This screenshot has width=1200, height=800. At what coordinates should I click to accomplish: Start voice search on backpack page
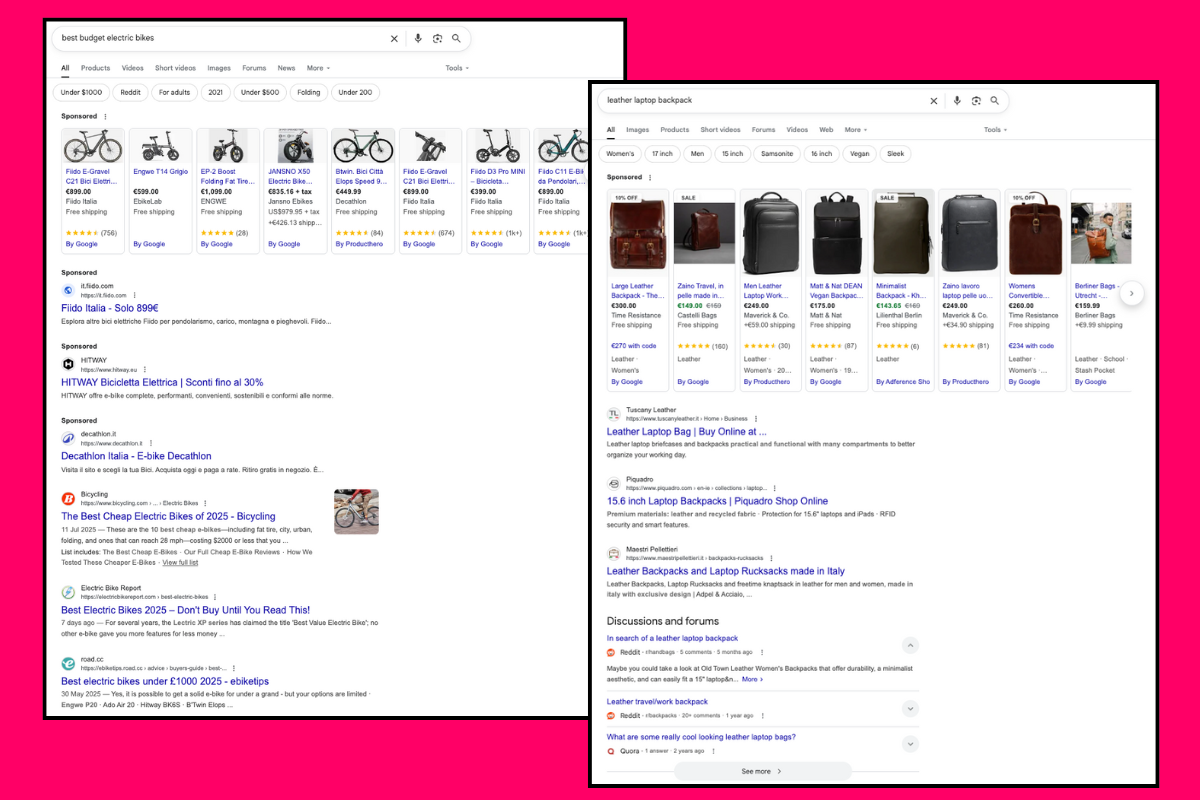coord(957,101)
